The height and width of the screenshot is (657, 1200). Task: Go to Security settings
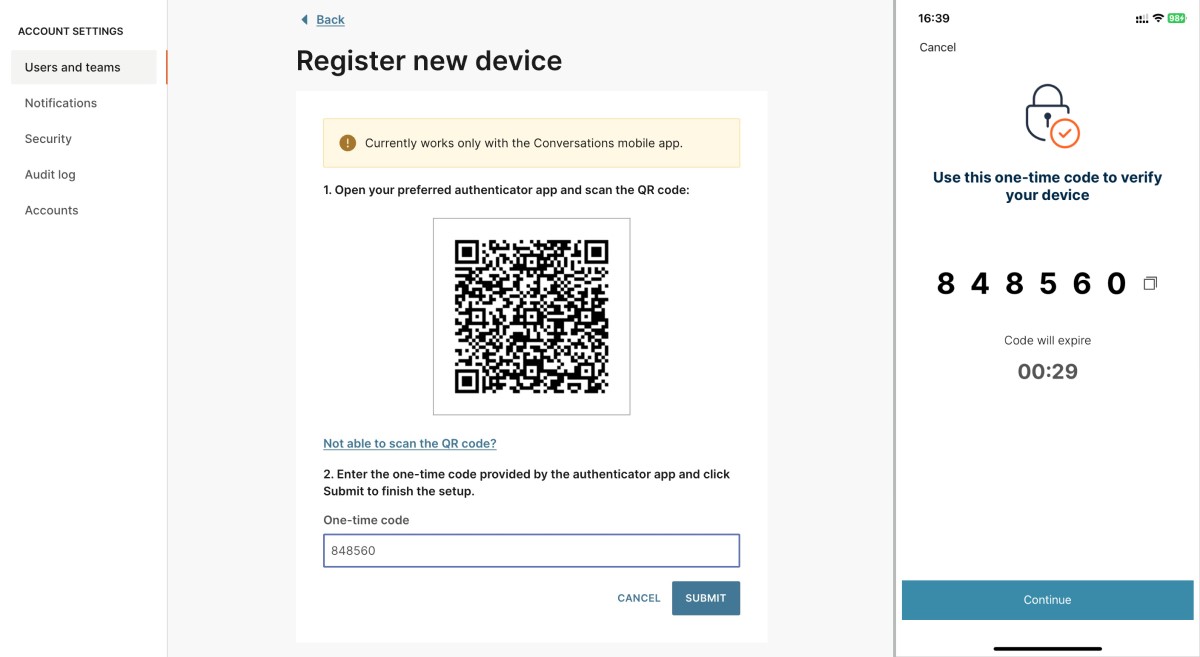[48, 139]
